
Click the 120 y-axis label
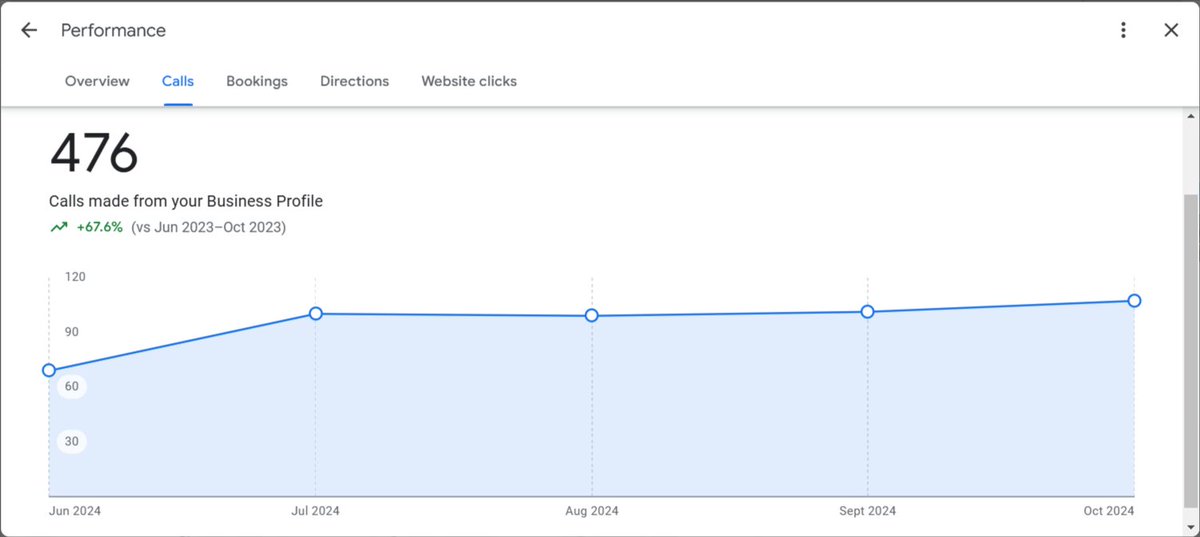(75, 277)
